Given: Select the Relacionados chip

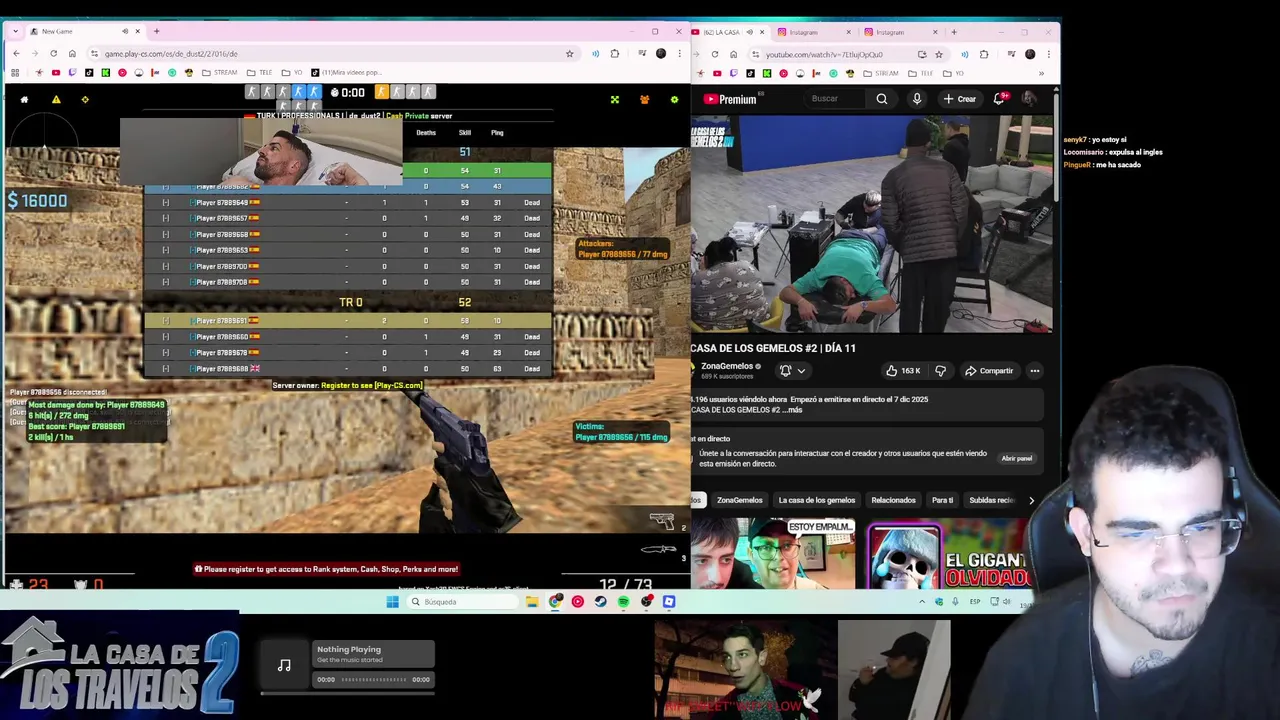Looking at the screenshot, I should (x=893, y=500).
